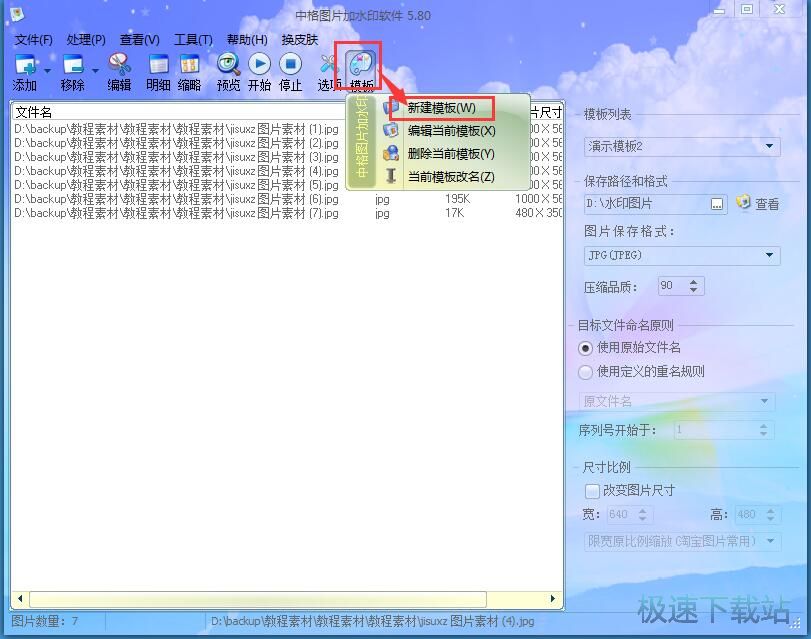The height and width of the screenshot is (639, 811).
Task: Open the 工具(T) menu
Action: (191, 40)
